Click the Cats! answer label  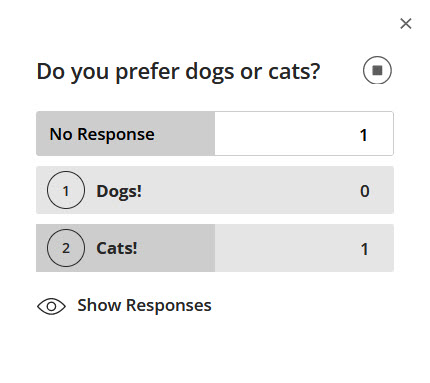point(117,248)
